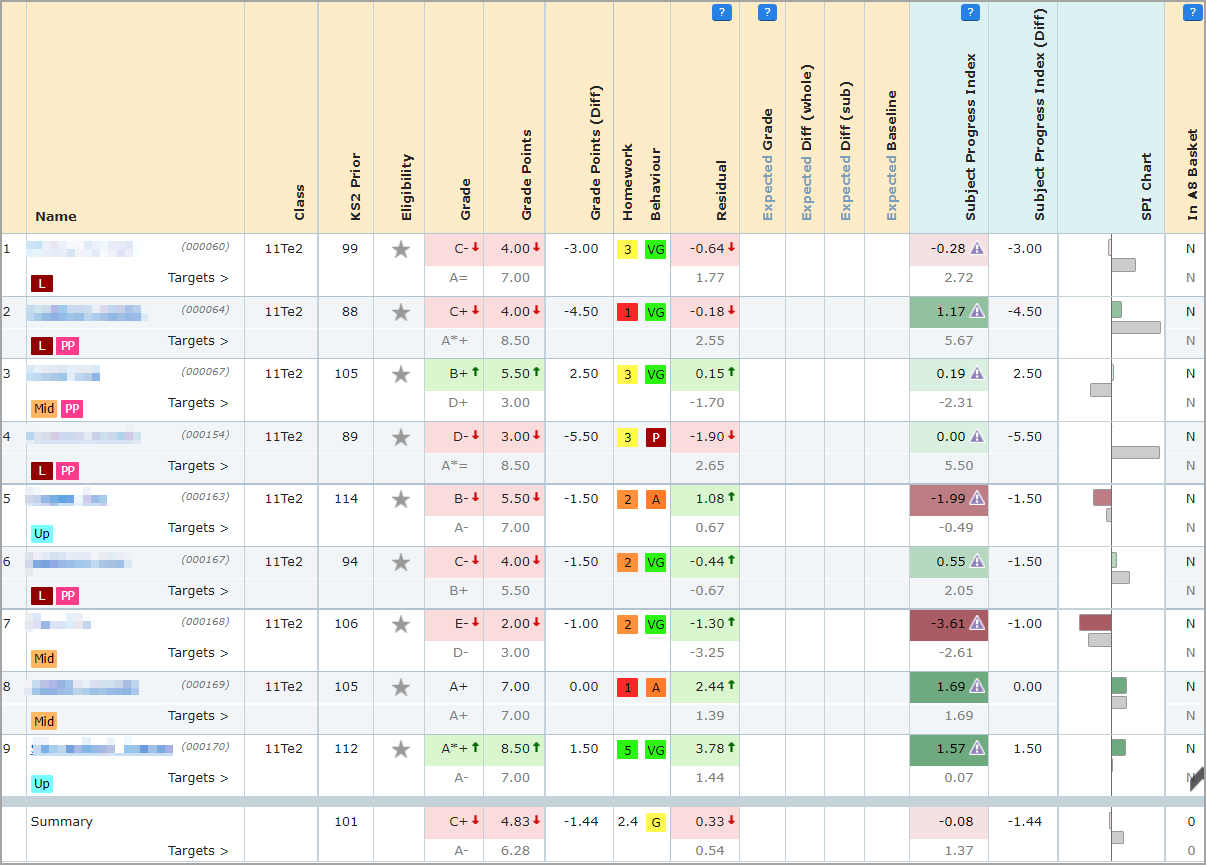The image size is (1206, 865).
Task: Click SPI chart bar for student 000168
Action: [x=1095, y=623]
